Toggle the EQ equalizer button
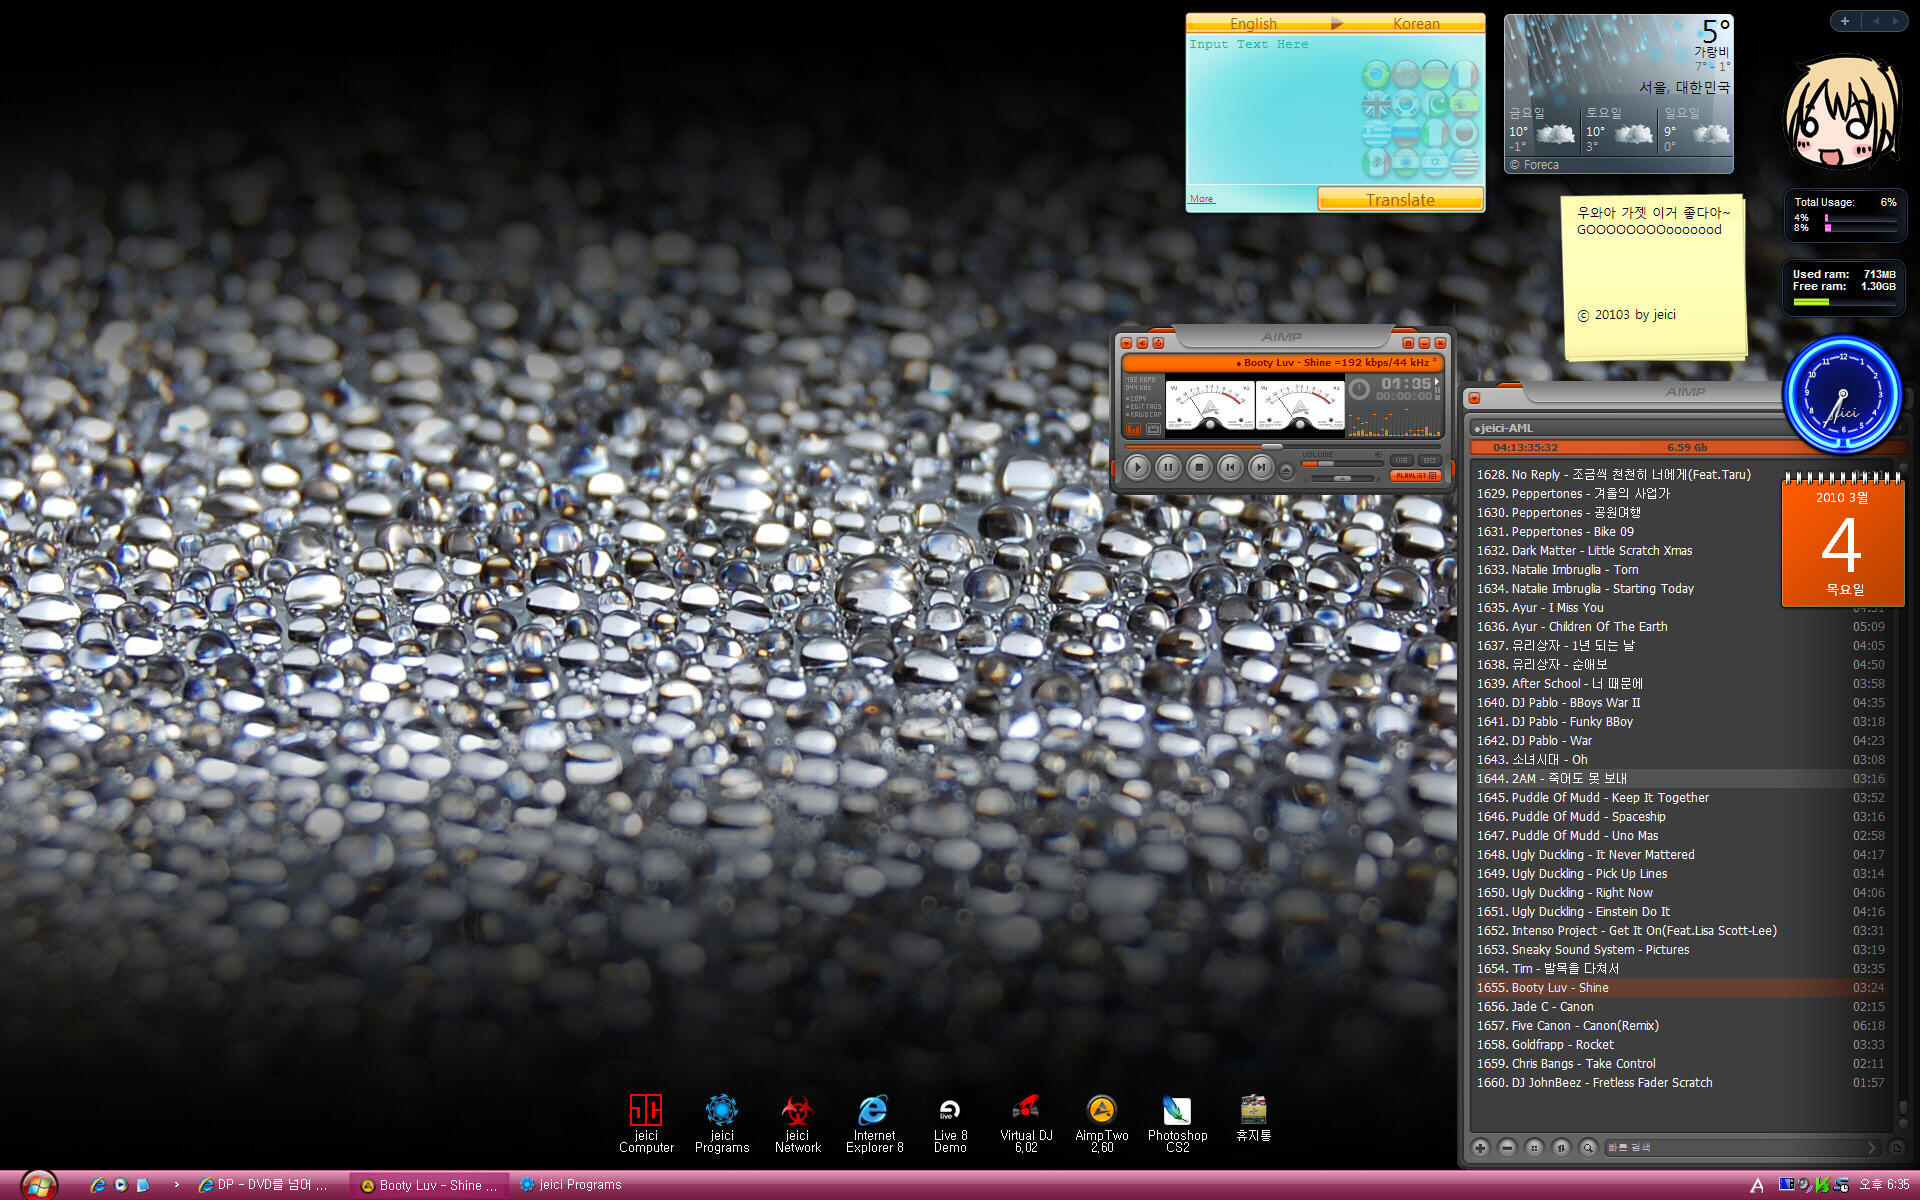The image size is (1920, 1200). tap(1429, 460)
